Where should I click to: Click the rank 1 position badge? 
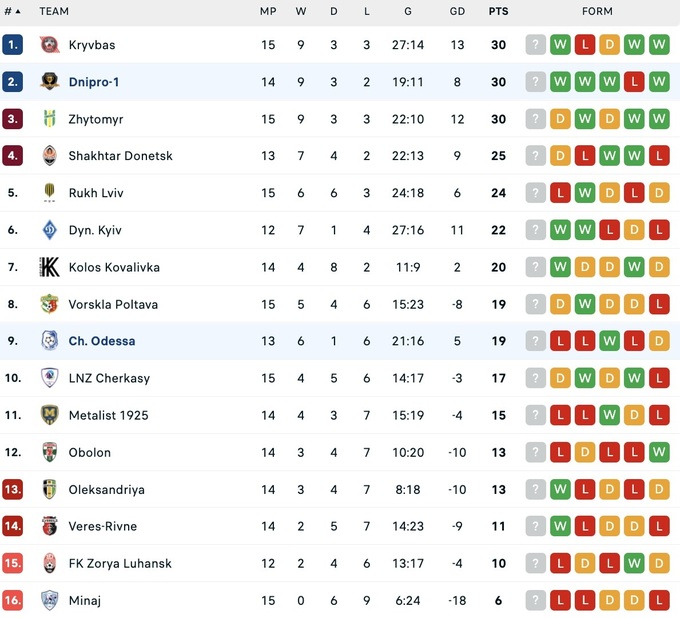pyautogui.click(x=12, y=45)
